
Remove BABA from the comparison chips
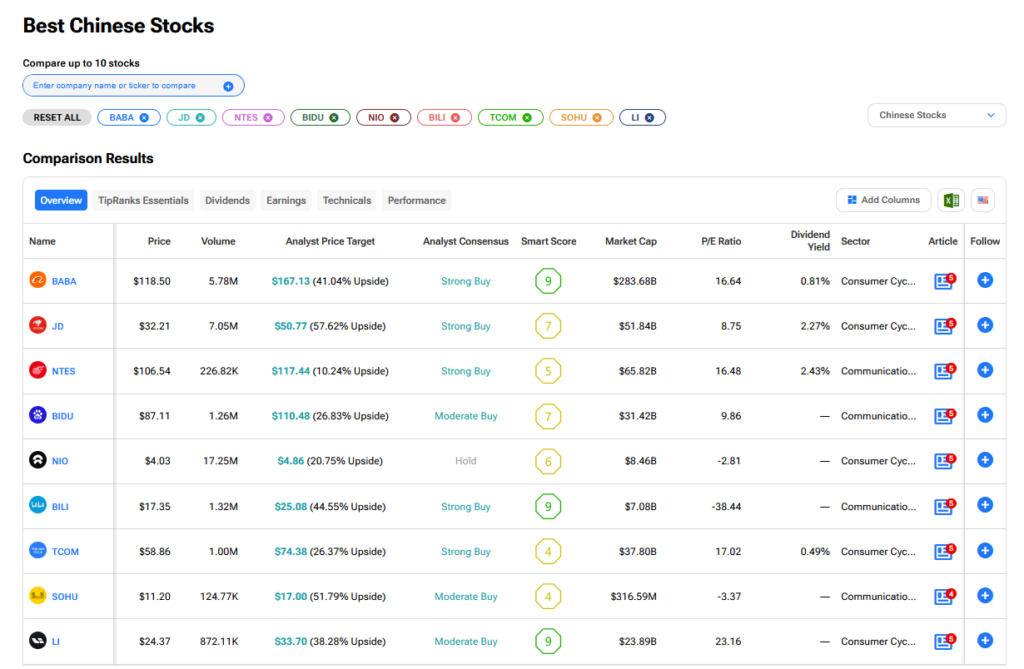[144, 118]
